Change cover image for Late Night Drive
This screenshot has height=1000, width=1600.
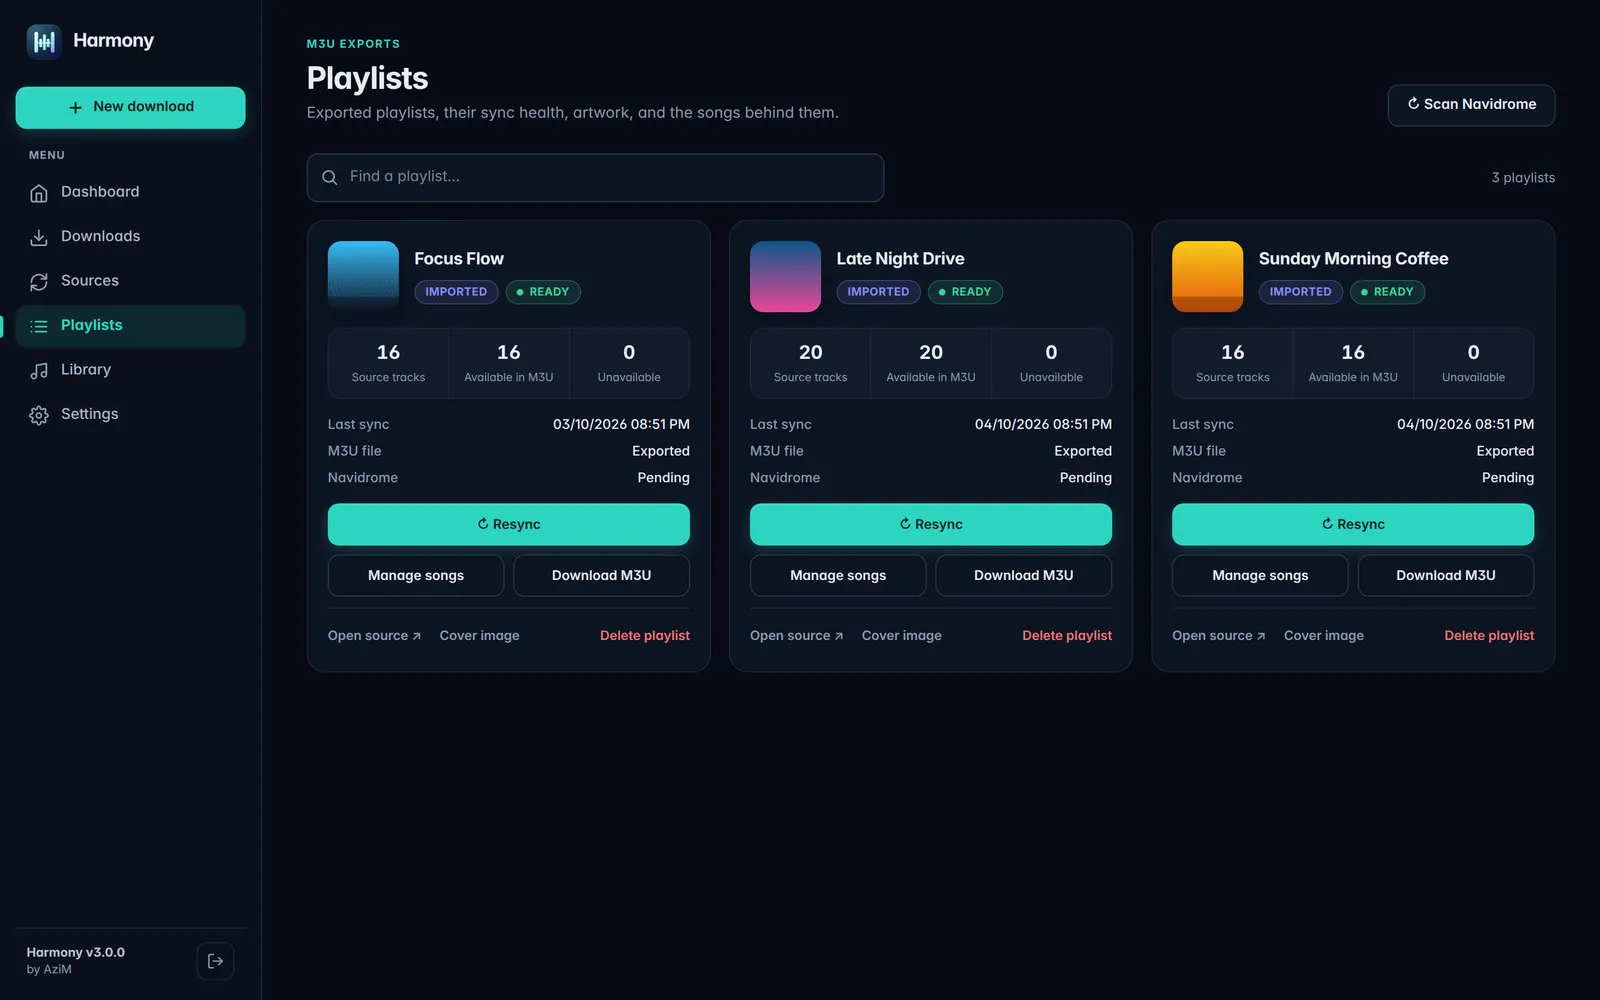(x=901, y=636)
